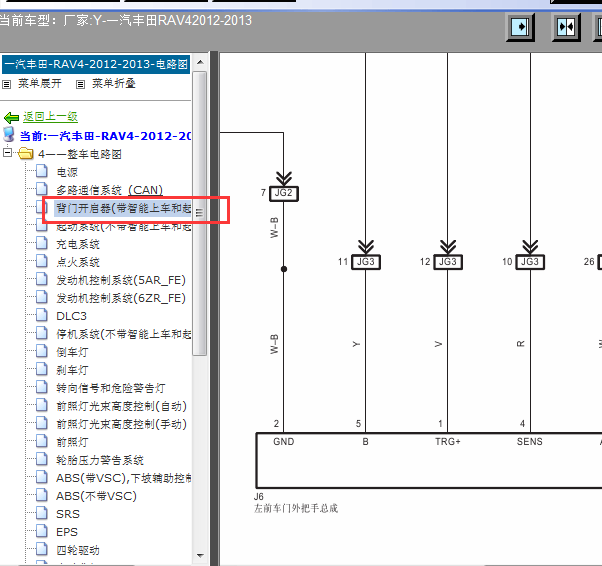Click 菜单折叠 to fold the menu
The image size is (602, 566).
pos(114,83)
